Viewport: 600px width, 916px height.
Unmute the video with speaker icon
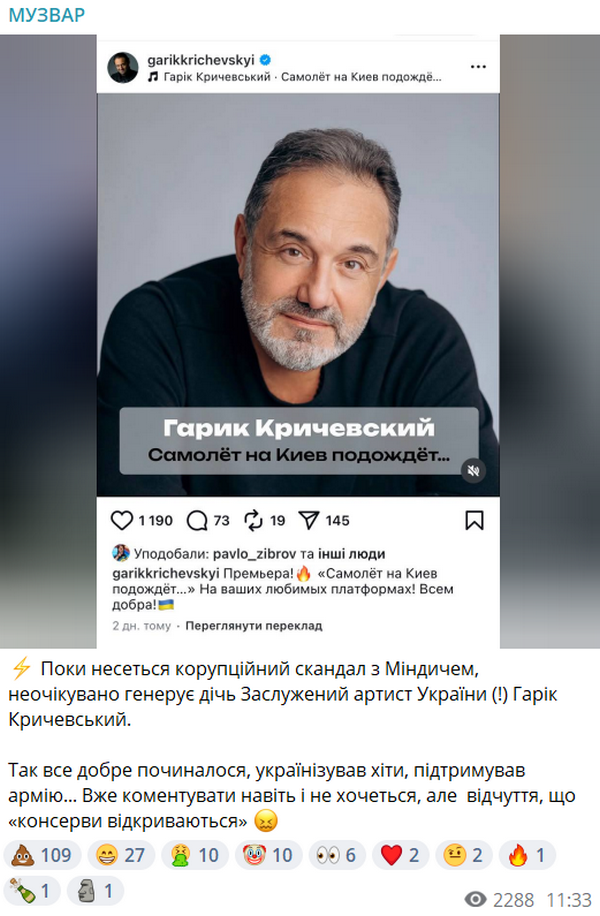click(473, 470)
